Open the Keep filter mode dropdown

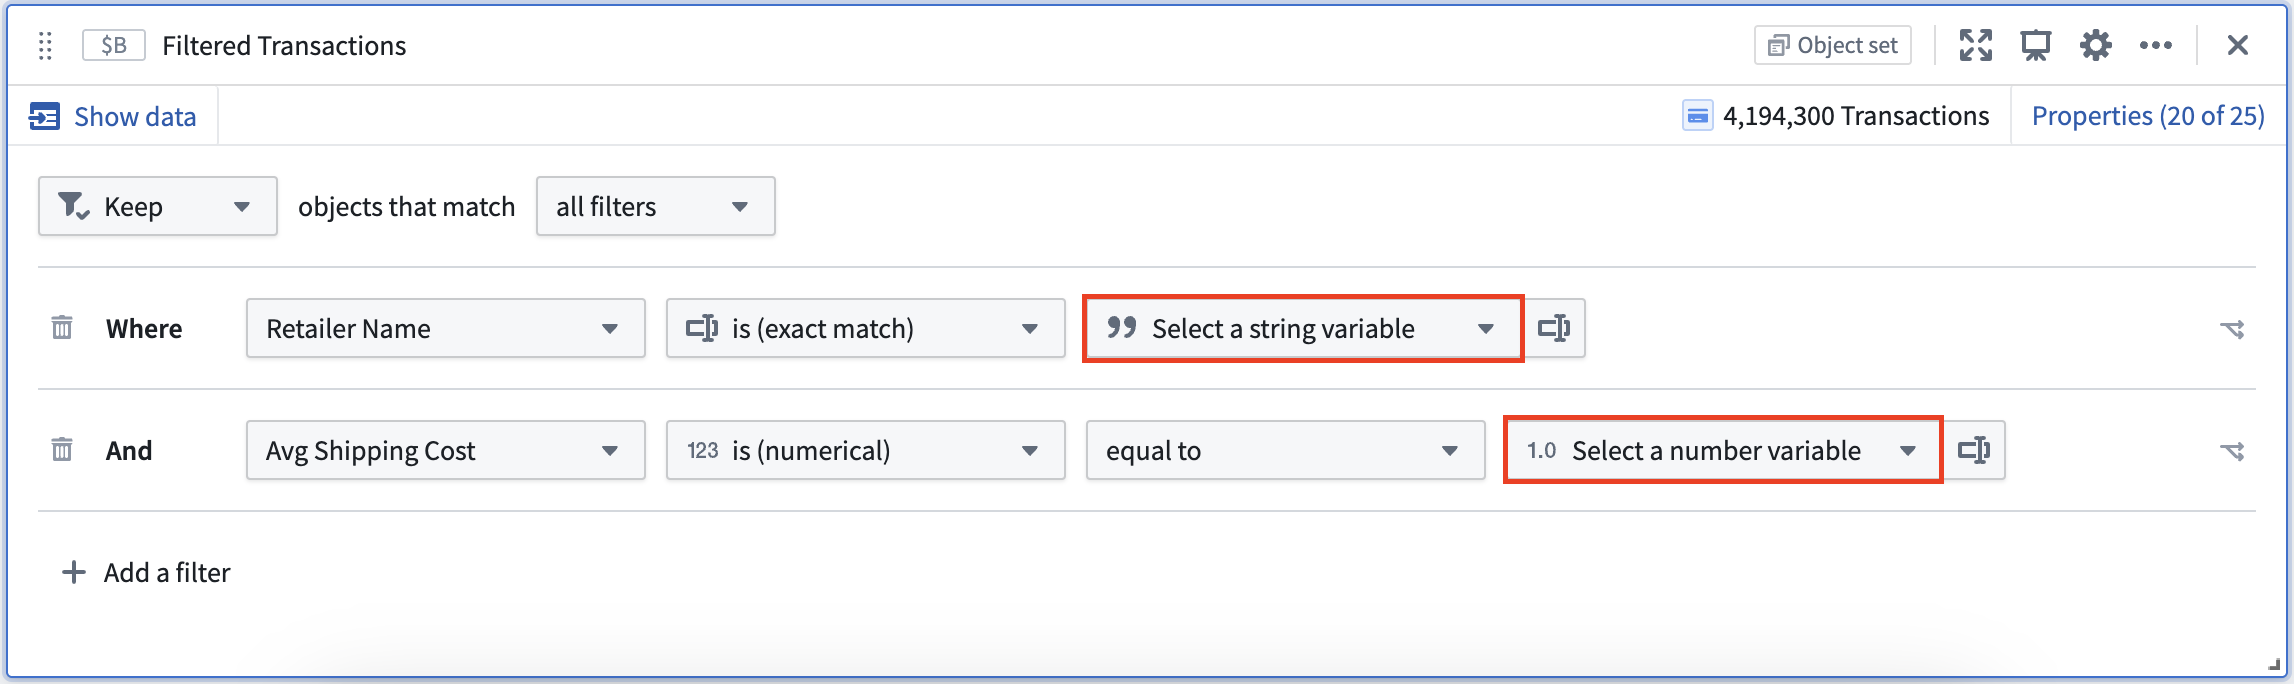pyautogui.click(x=158, y=206)
